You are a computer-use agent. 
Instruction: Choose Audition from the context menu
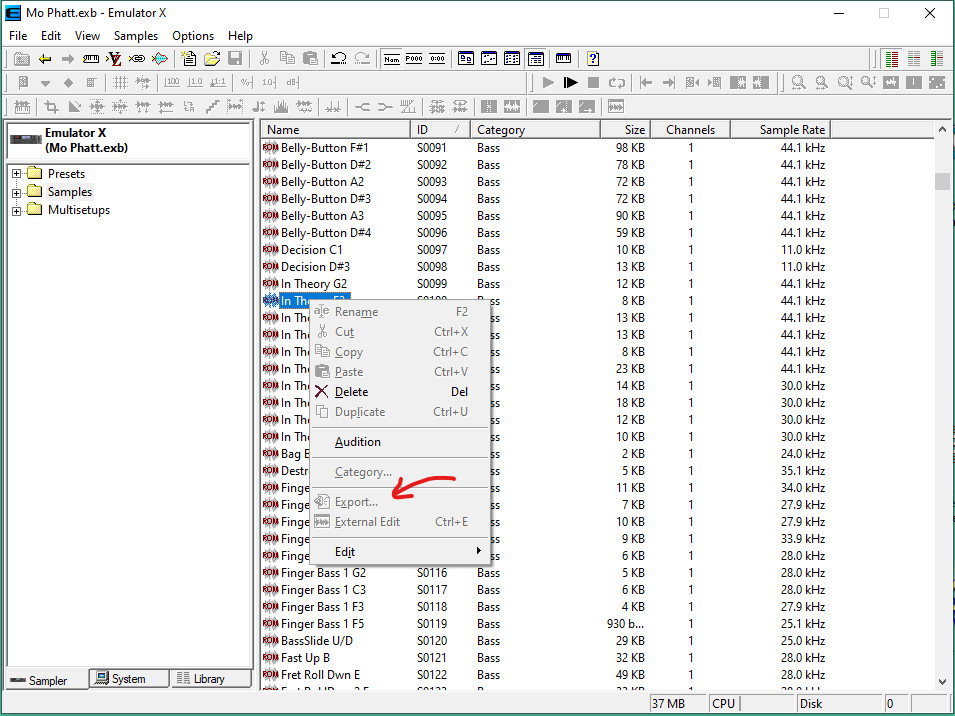point(357,442)
